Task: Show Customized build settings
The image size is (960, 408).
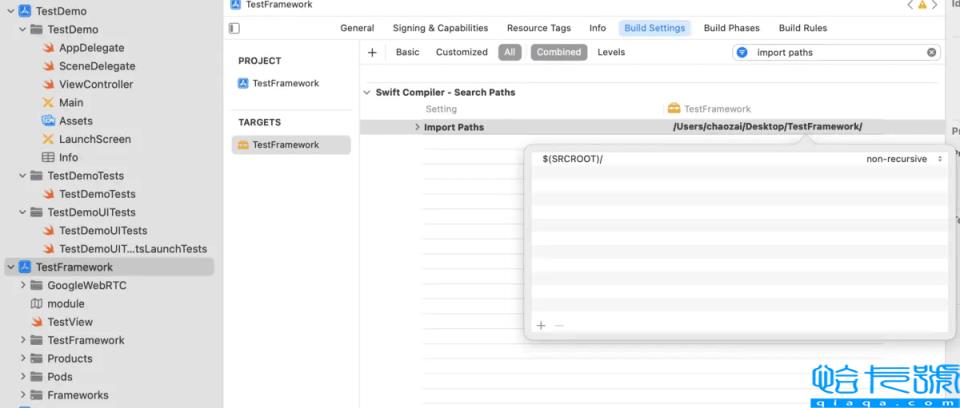Action: pos(462,53)
